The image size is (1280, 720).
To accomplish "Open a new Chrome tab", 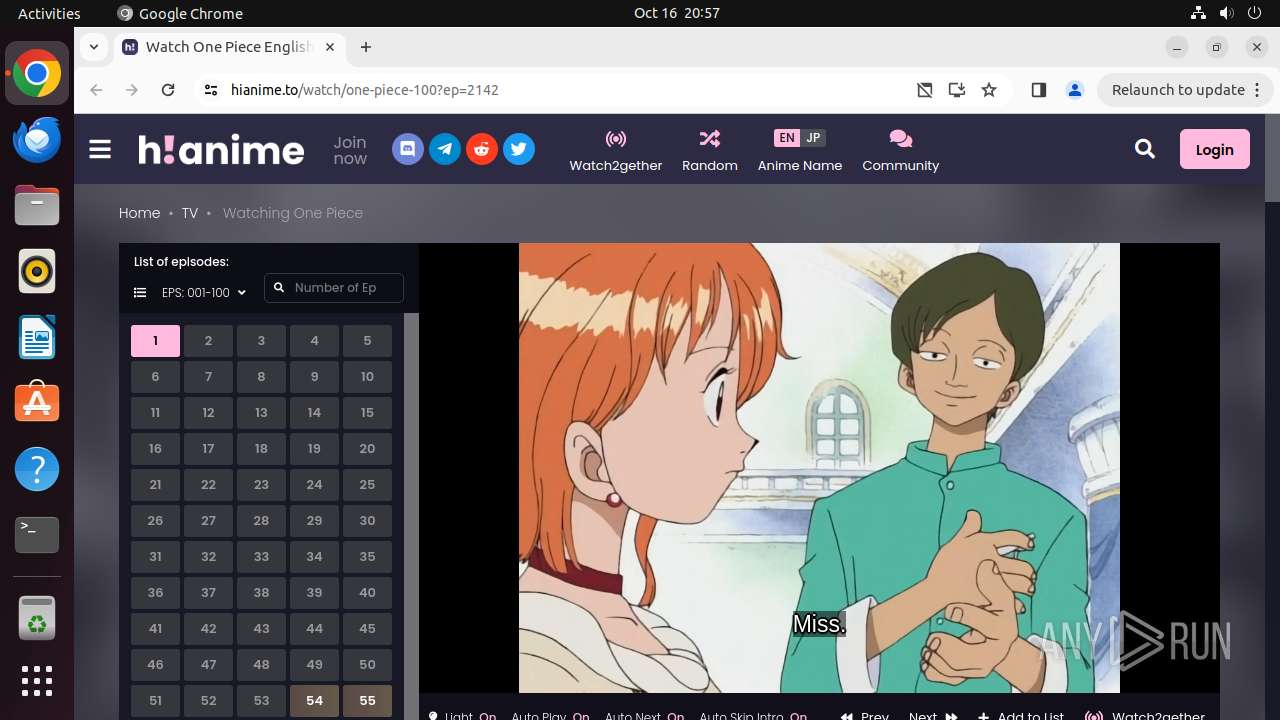I will click(x=366, y=47).
